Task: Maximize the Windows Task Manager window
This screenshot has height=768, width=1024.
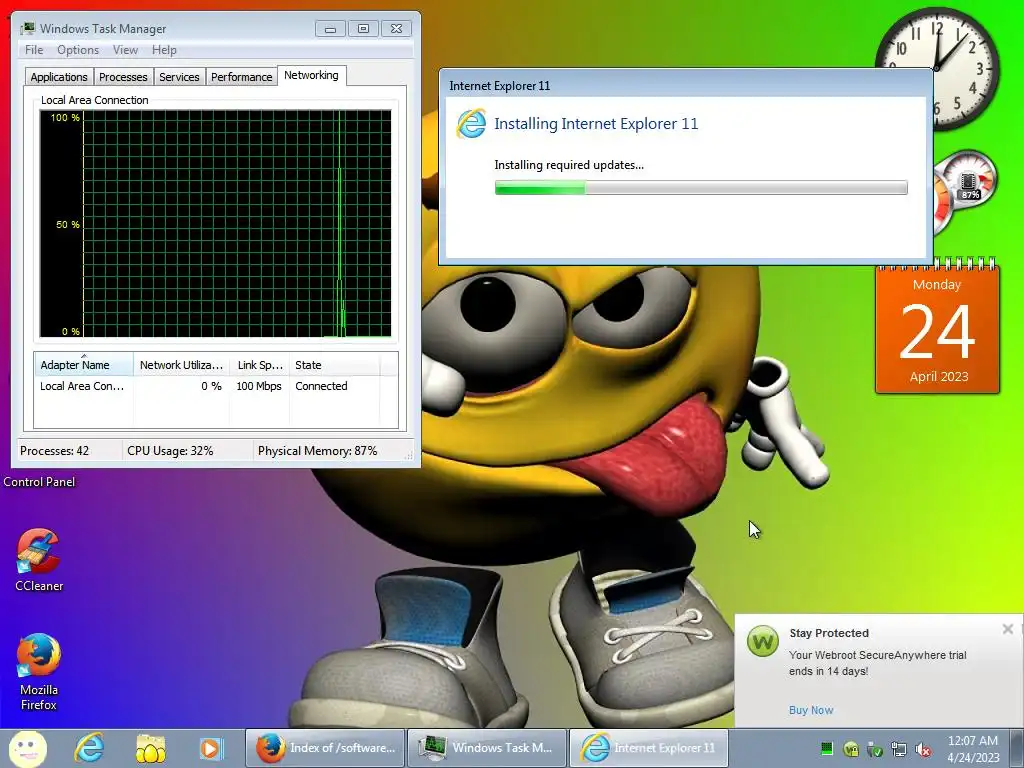Action: pyautogui.click(x=363, y=29)
